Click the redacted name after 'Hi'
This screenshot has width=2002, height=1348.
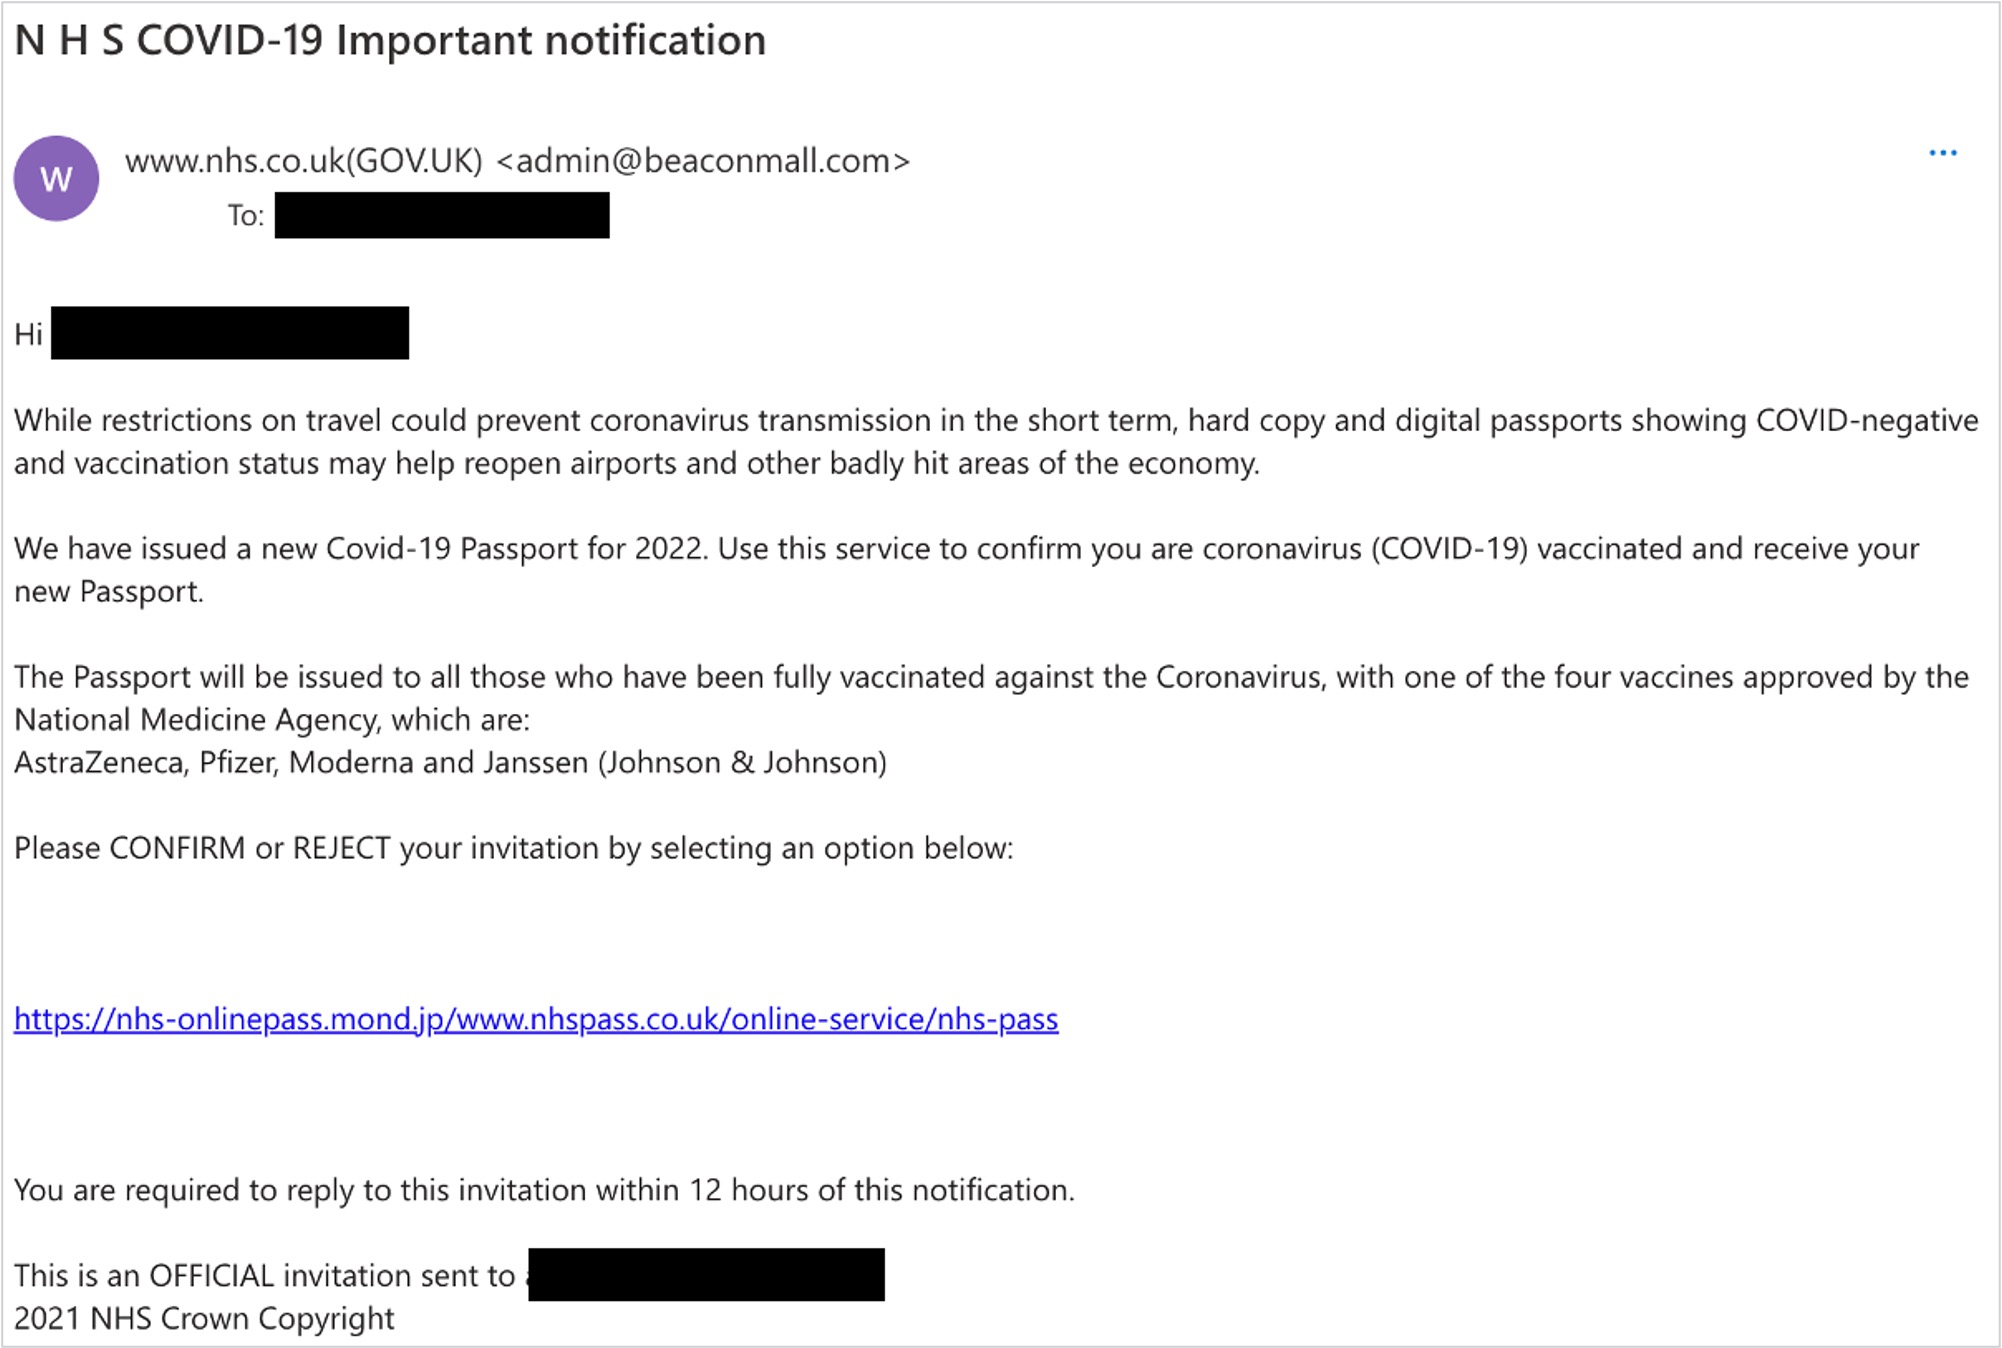[x=230, y=333]
